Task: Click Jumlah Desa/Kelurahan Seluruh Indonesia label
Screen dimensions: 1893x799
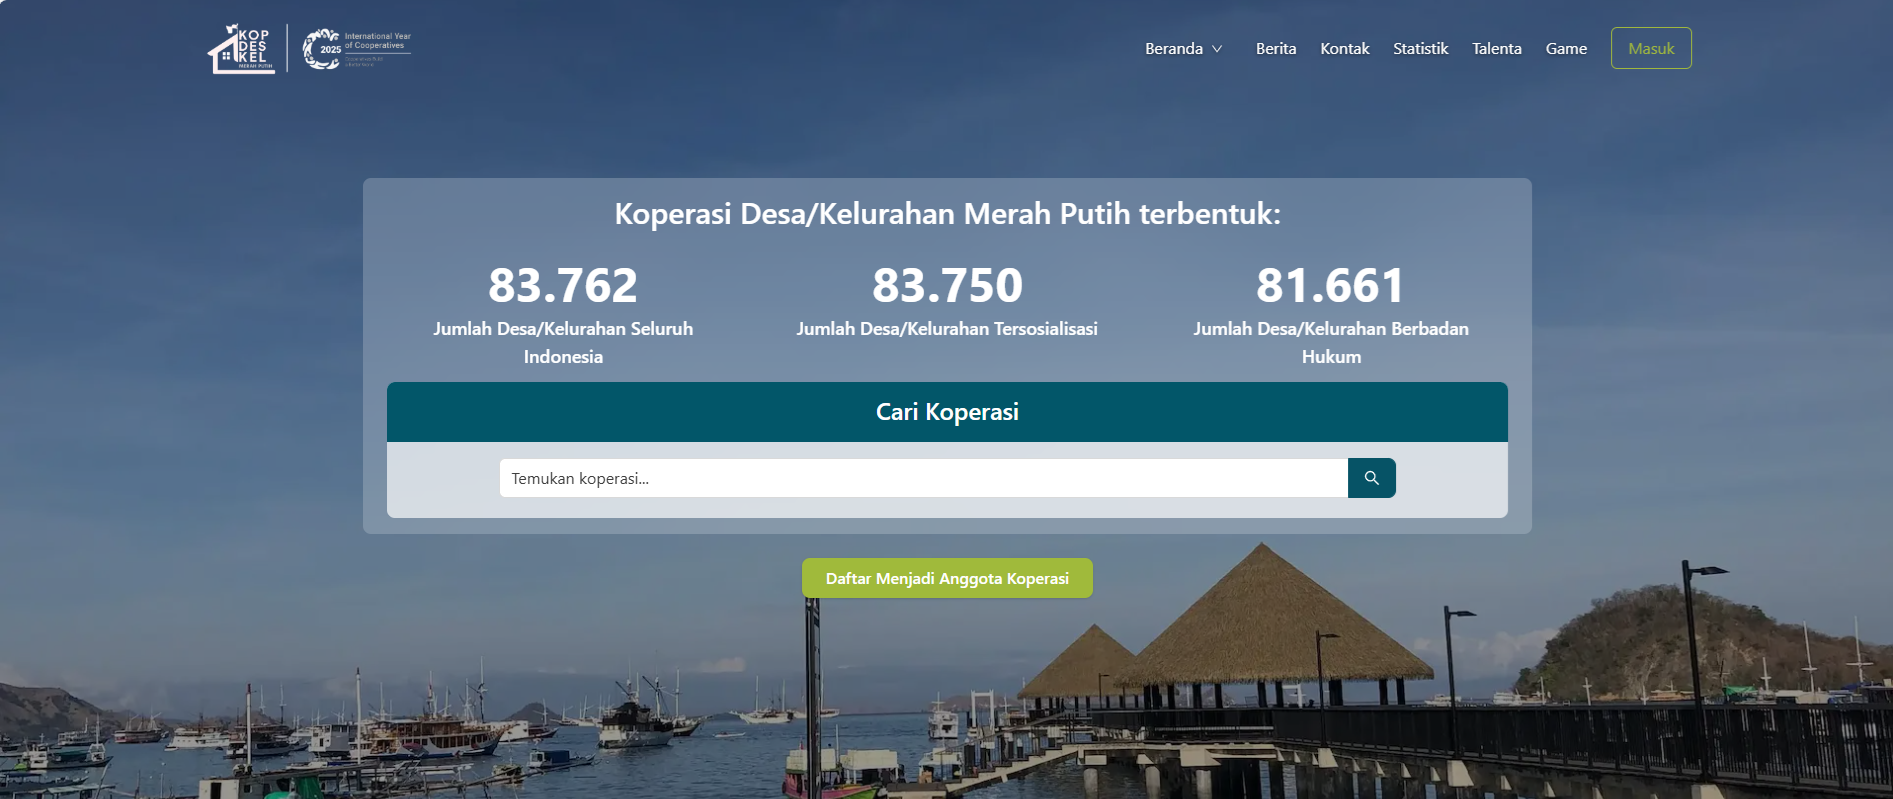Action: tap(563, 343)
